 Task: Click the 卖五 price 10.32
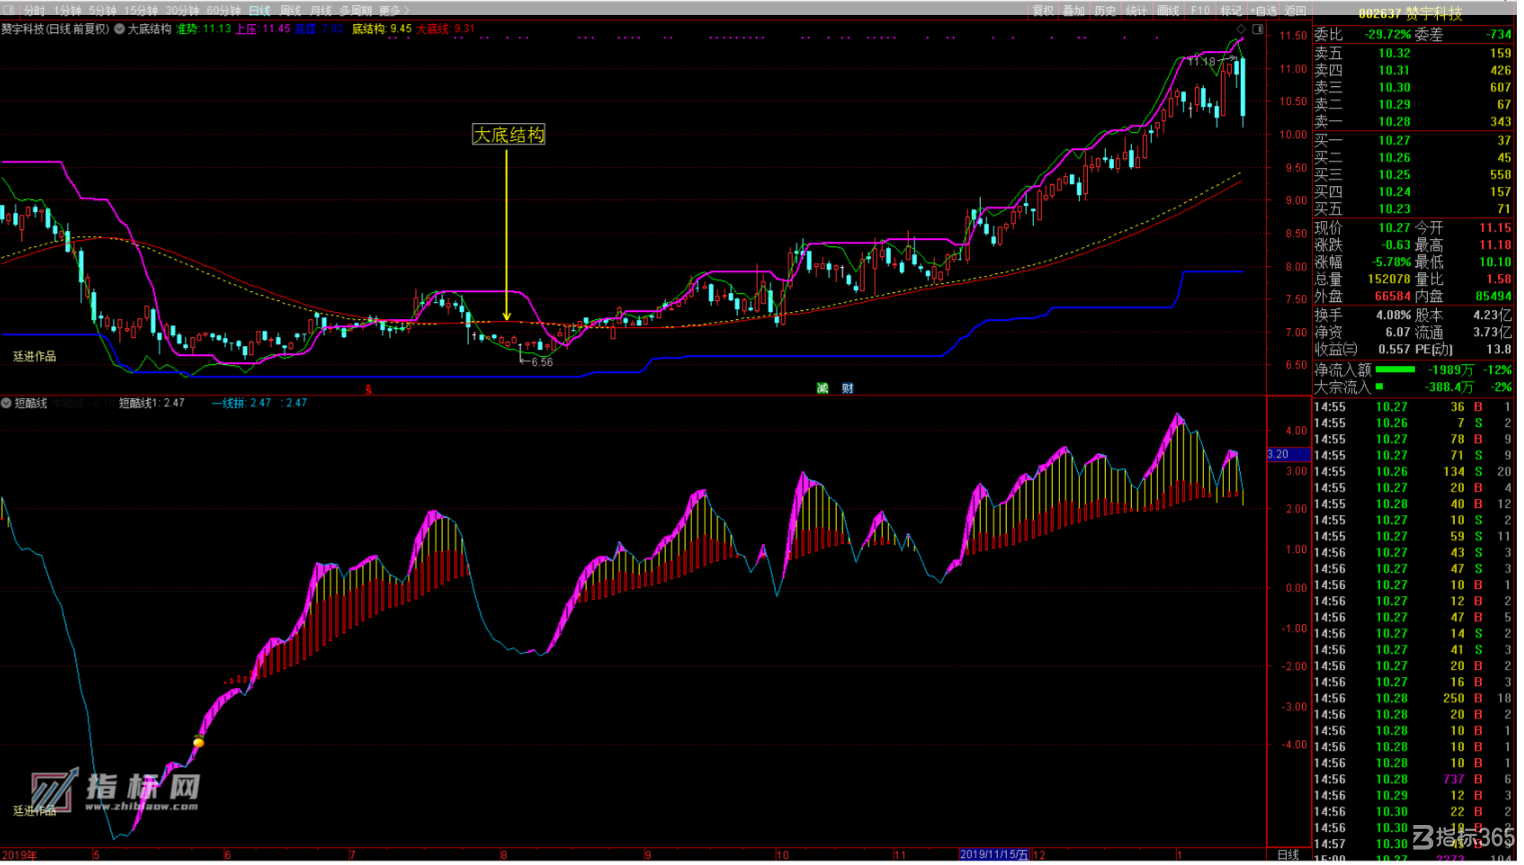coord(1394,53)
